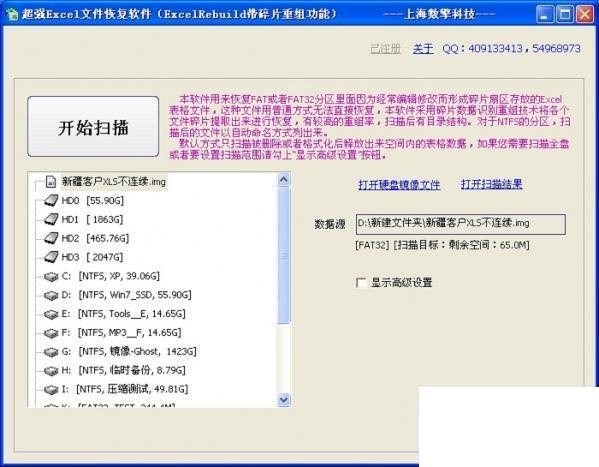Image resolution: width=599 pixels, height=467 pixels.
Task: Select C: [NTFS, XP, 39.06G] entry
Action: 110,276
